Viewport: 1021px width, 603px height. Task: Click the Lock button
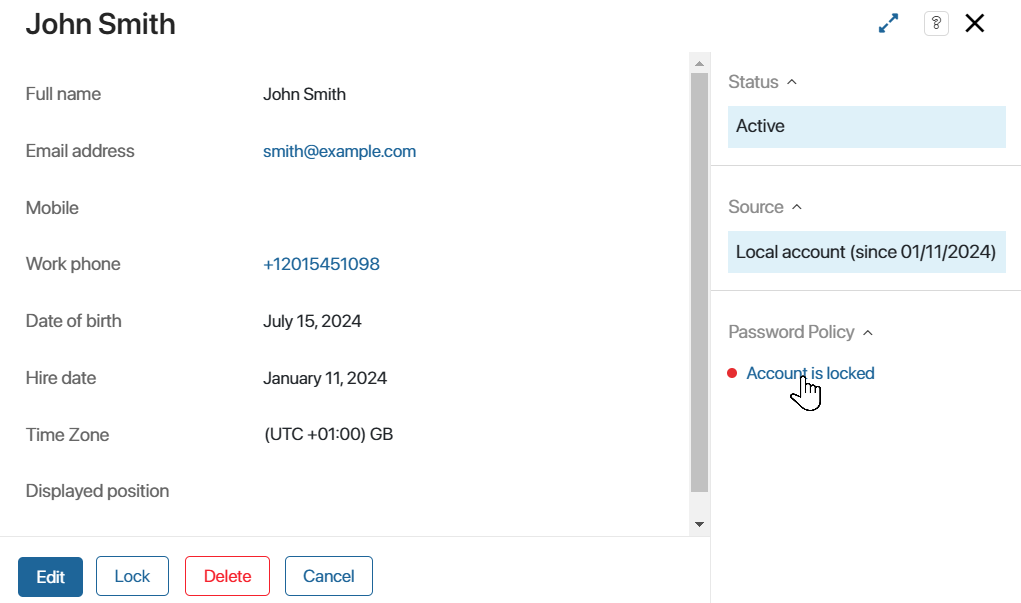pos(132,576)
